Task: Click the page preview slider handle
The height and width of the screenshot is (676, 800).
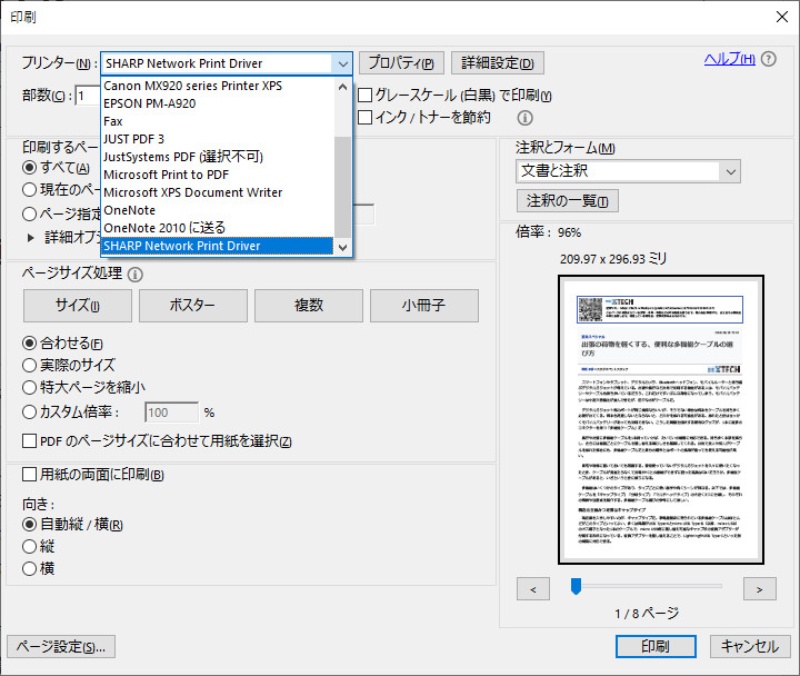Action: point(576,587)
